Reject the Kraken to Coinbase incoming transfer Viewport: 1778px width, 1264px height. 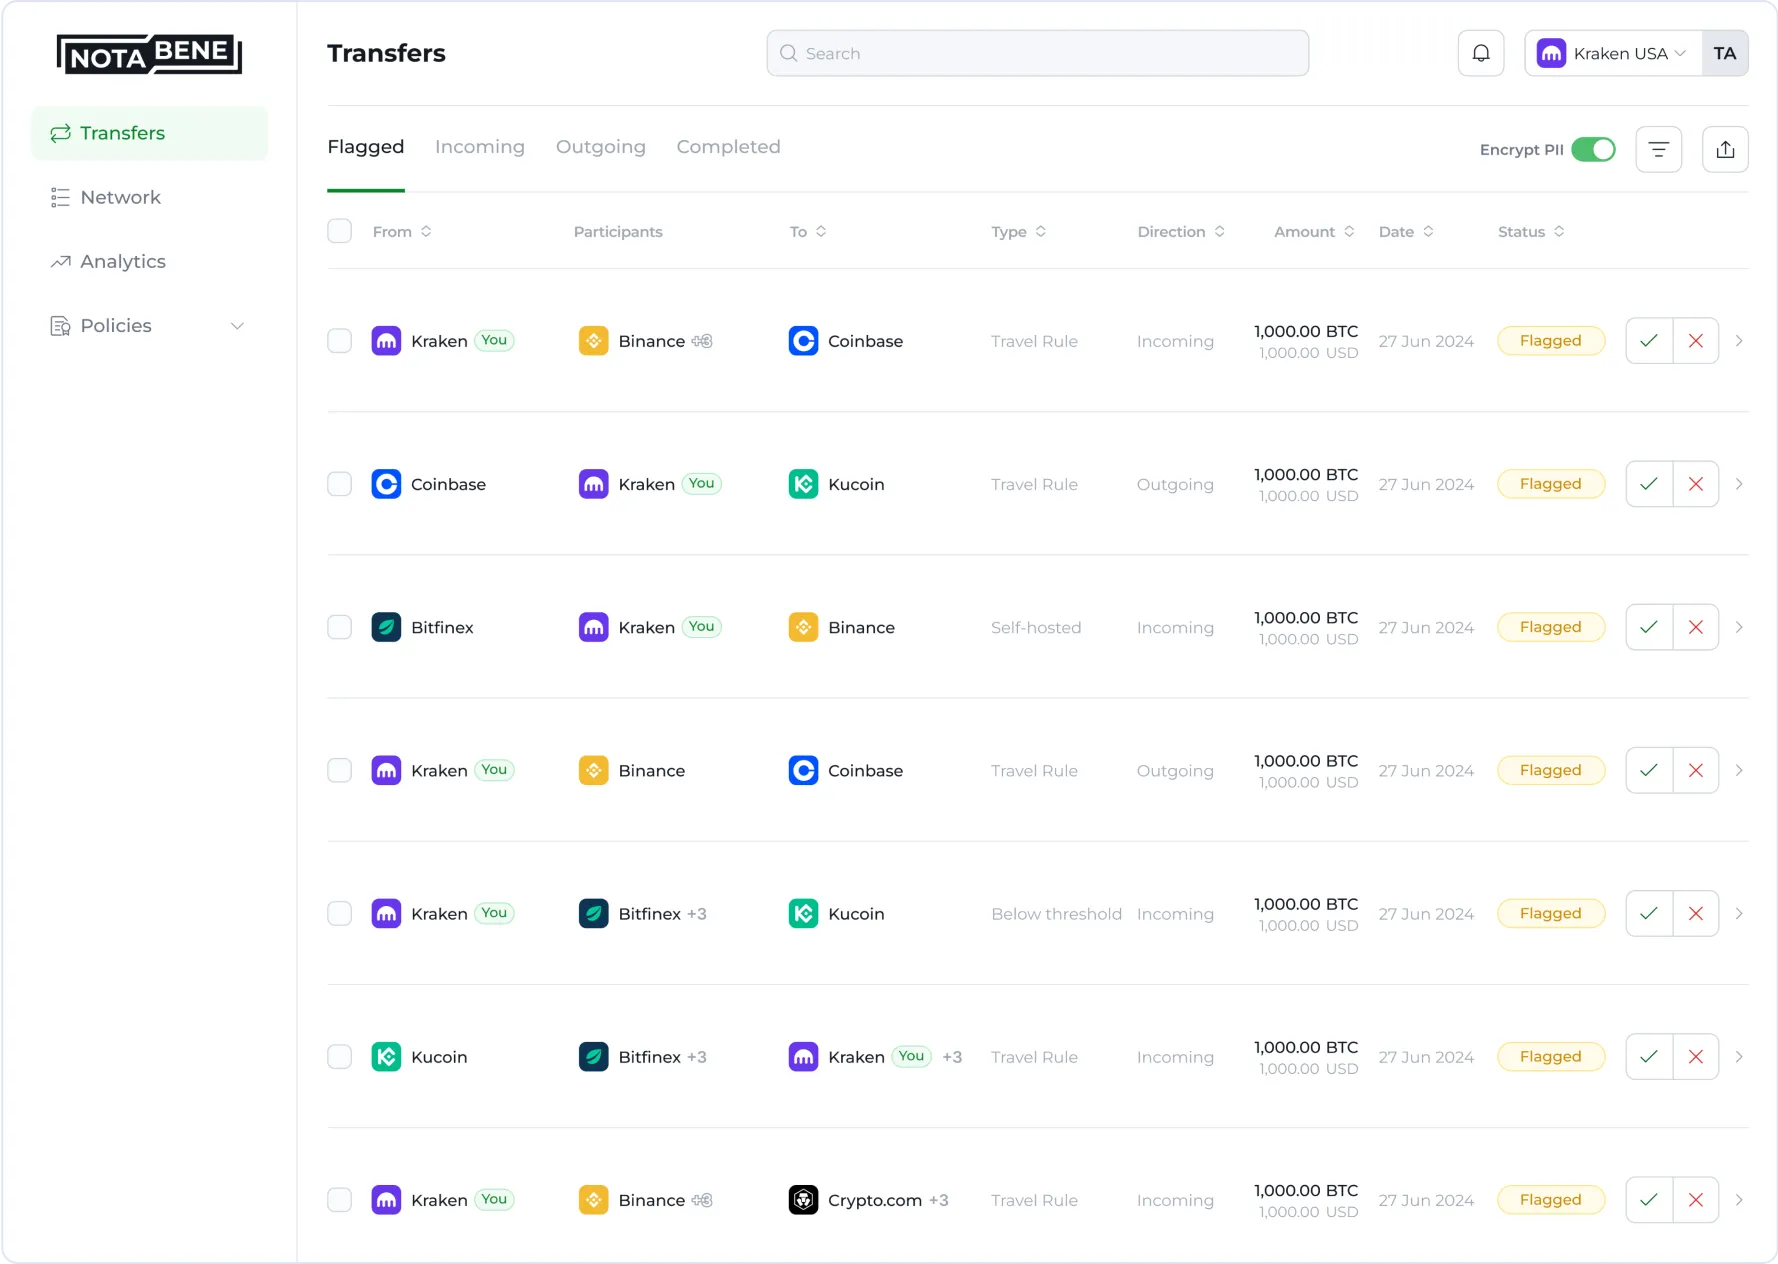tap(1696, 341)
